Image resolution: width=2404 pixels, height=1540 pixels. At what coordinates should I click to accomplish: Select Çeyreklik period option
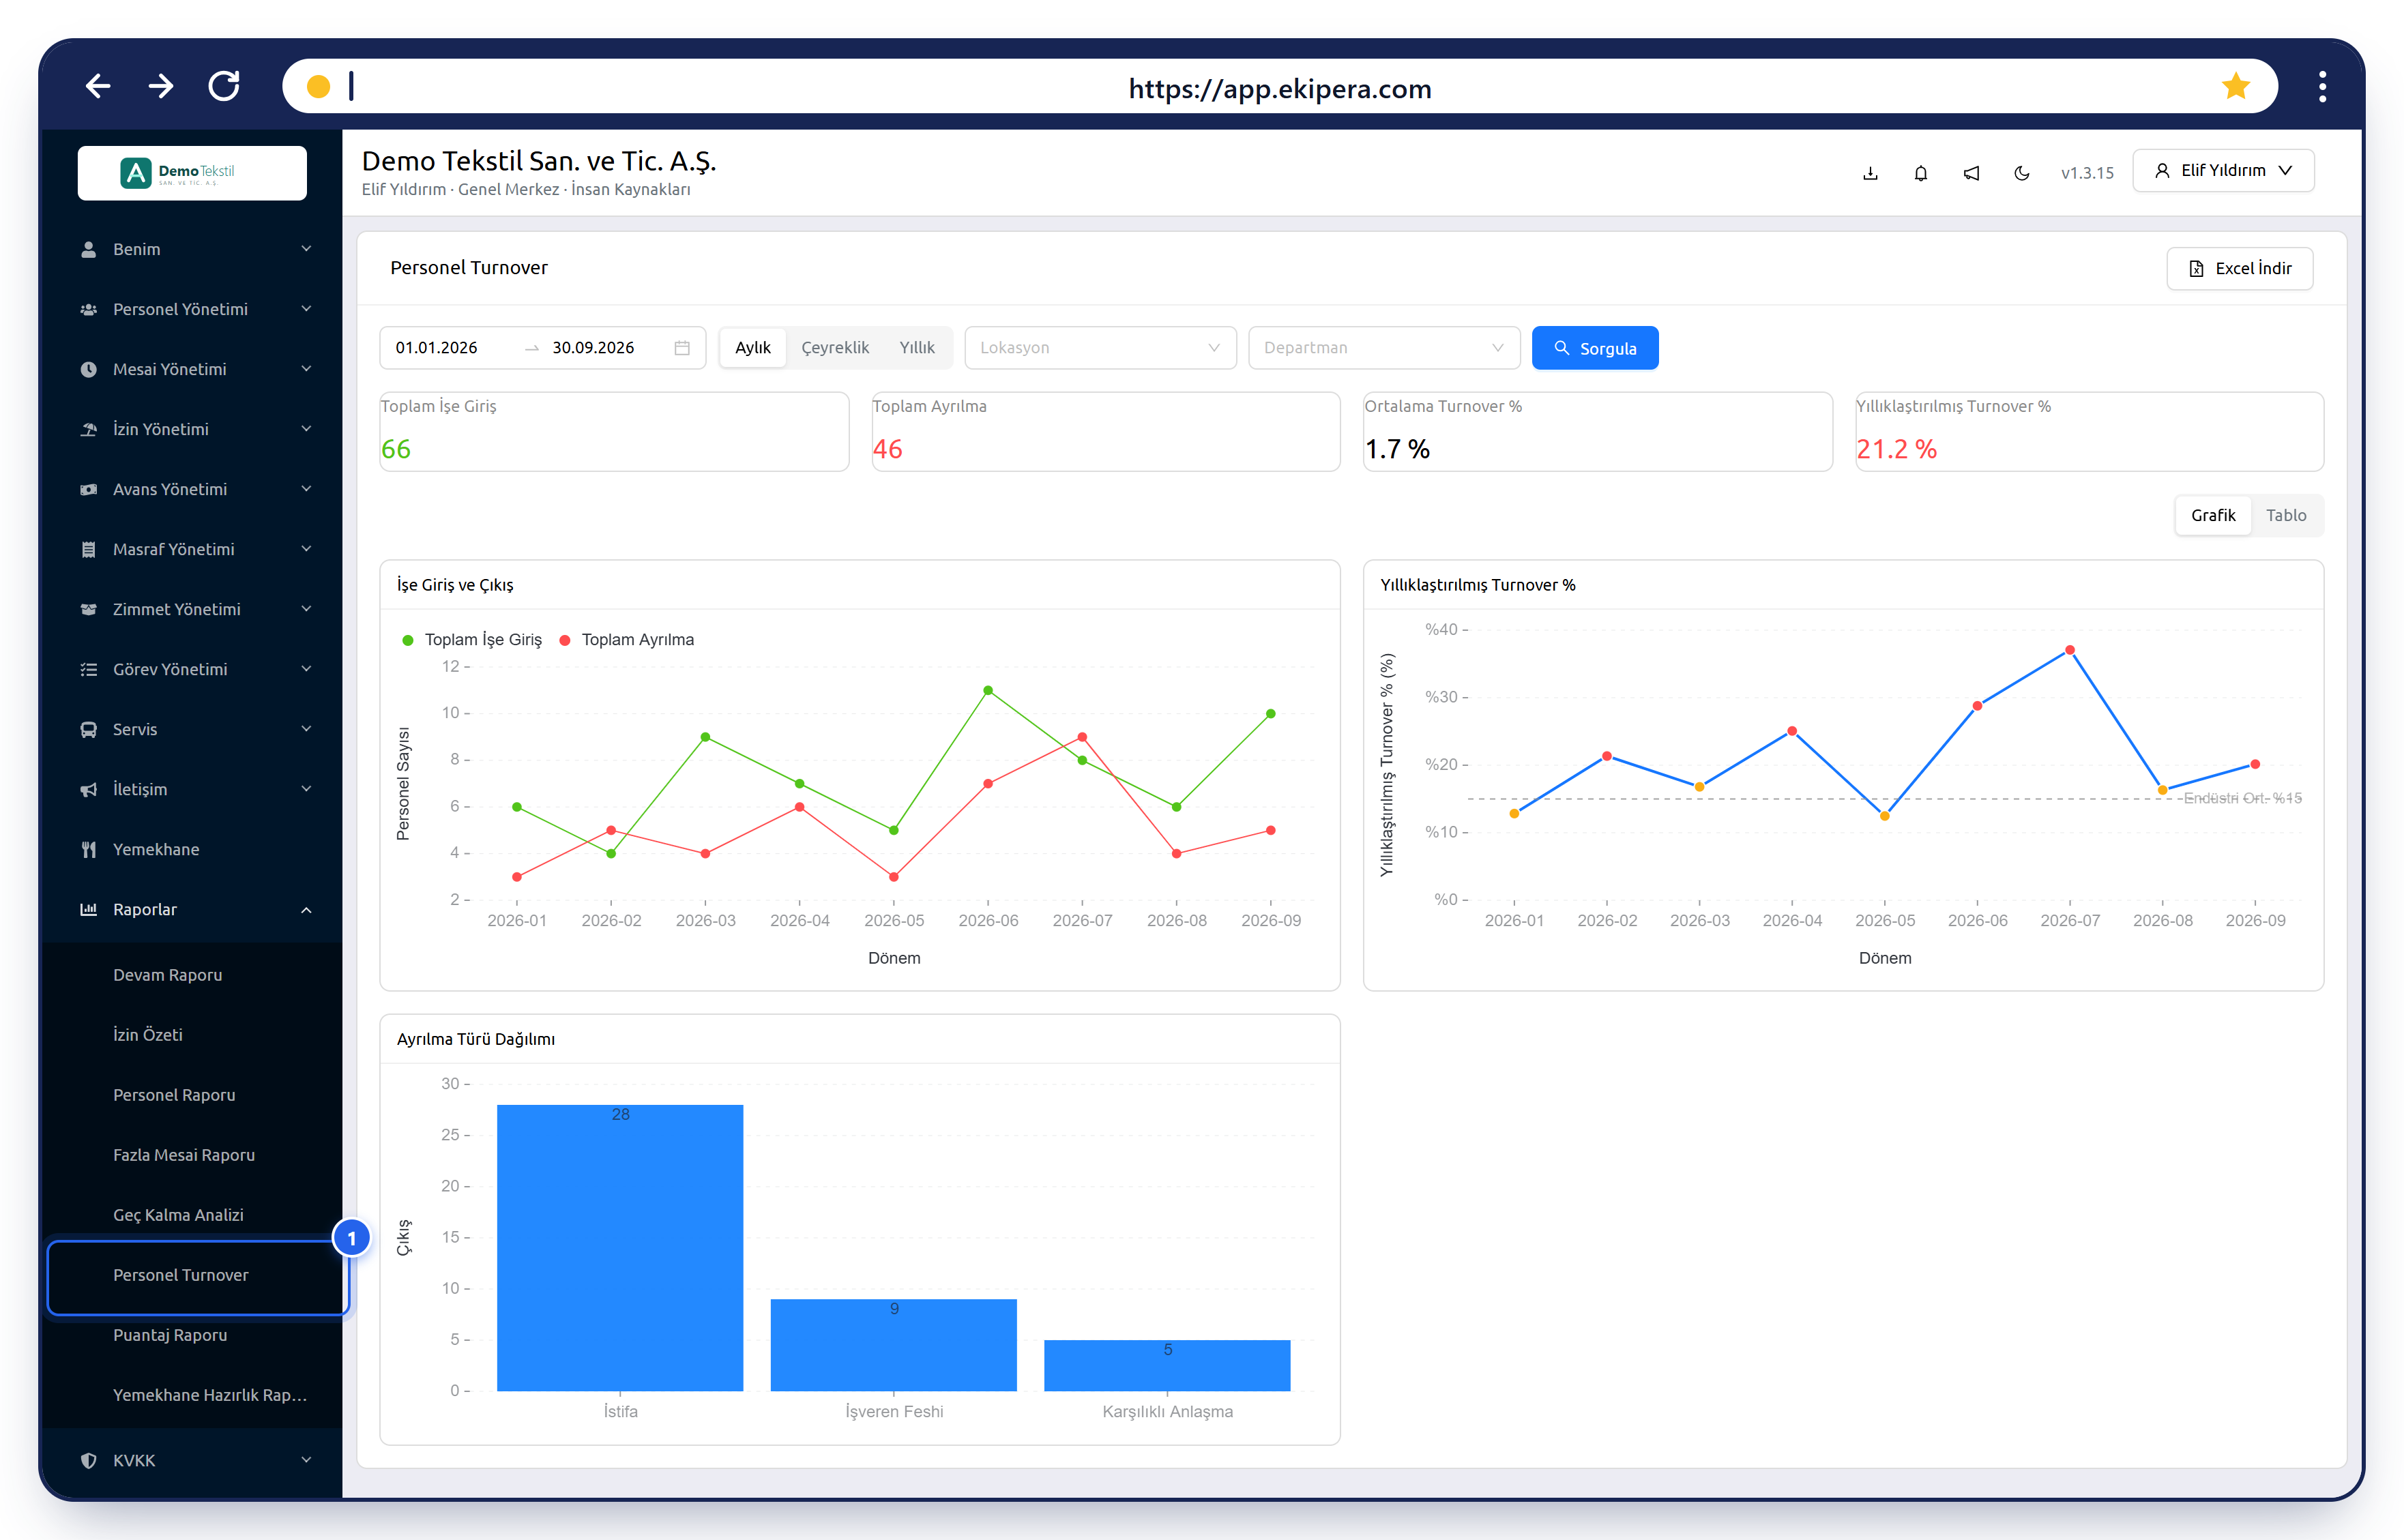pos(835,348)
